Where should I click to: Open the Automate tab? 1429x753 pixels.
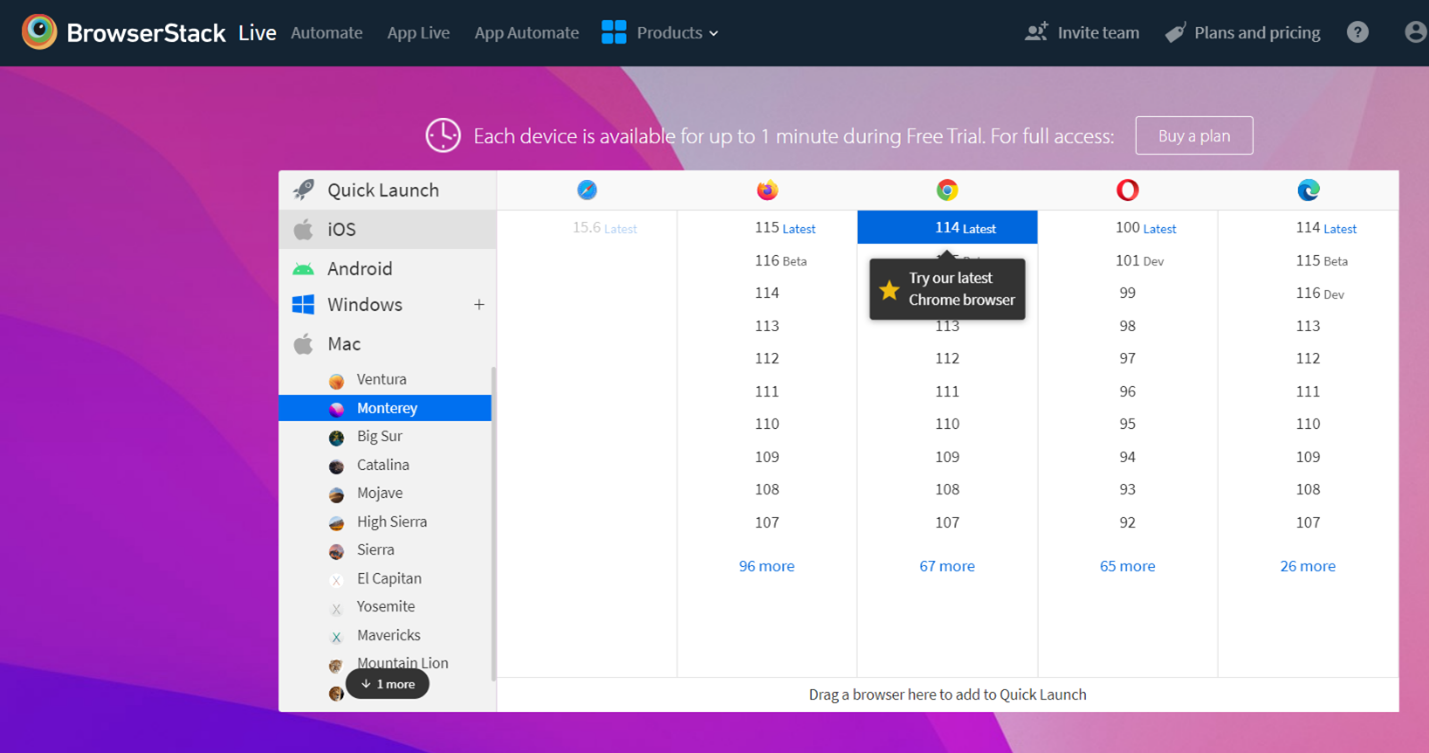click(x=327, y=33)
